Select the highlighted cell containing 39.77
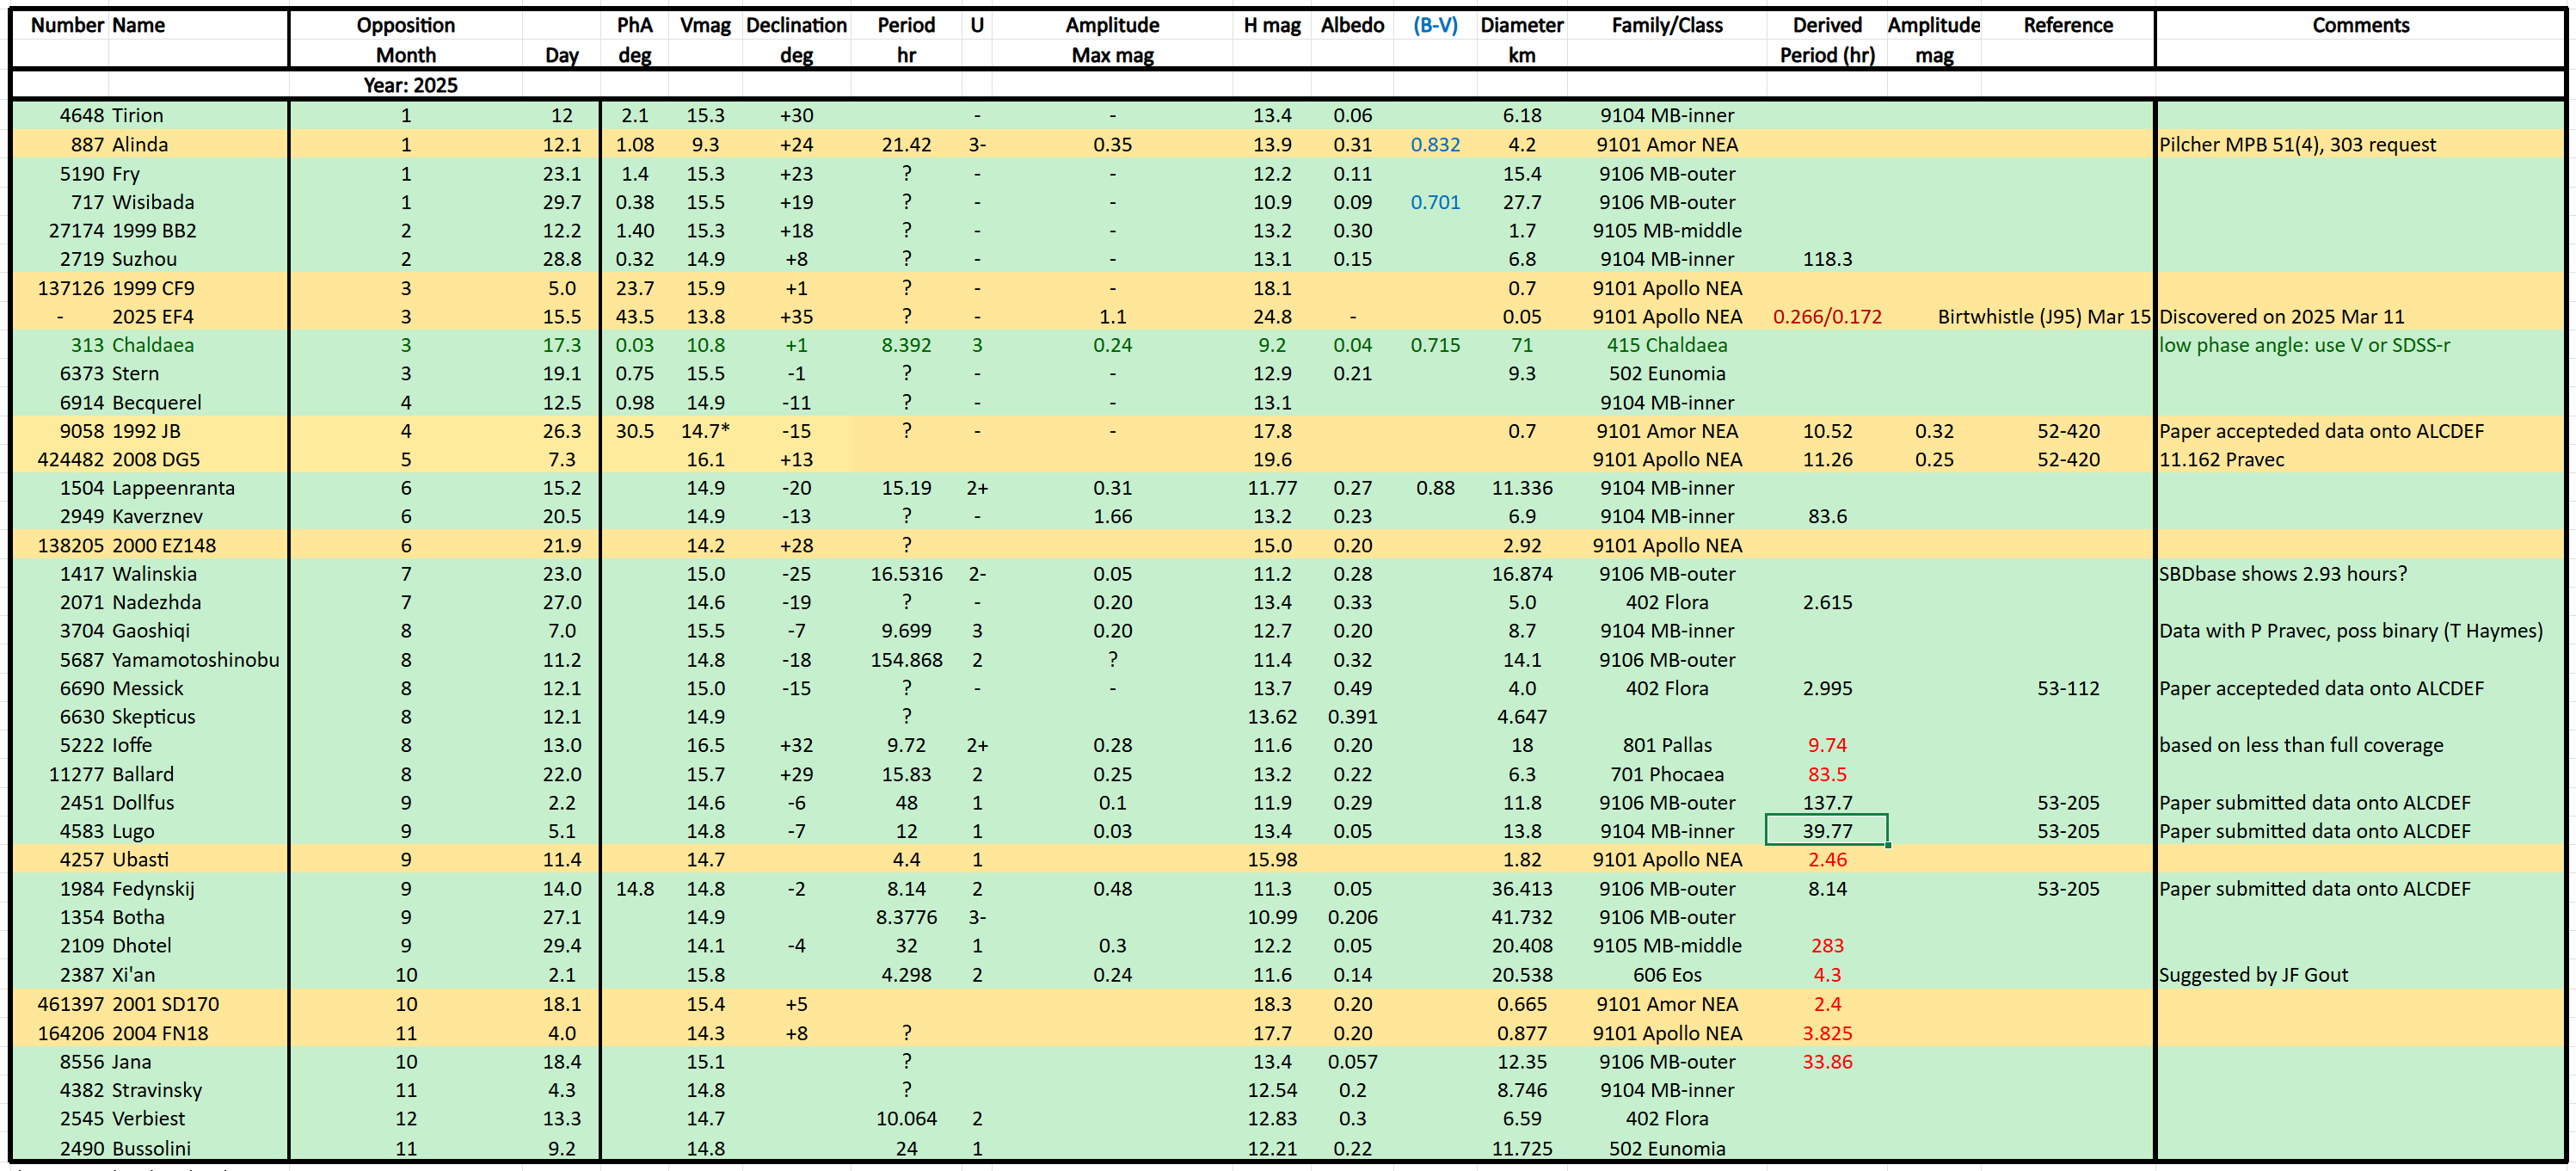2576x1171 pixels. point(1826,831)
